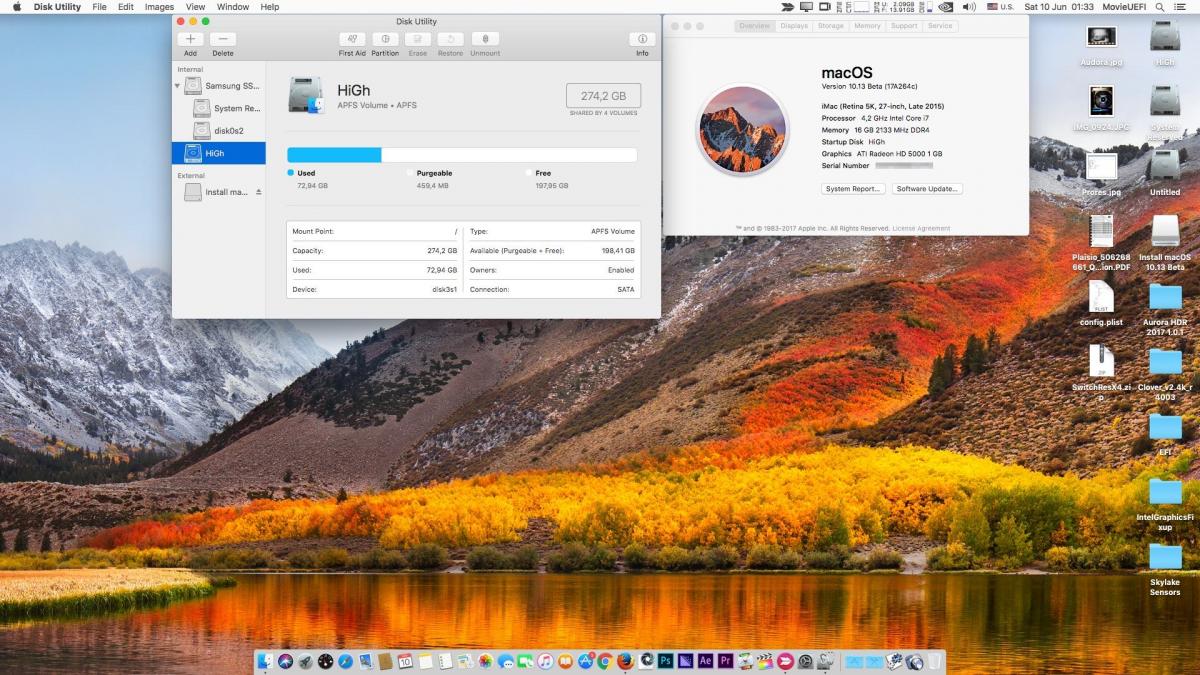Select the EFI folder on the desktop
Image resolution: width=1200 pixels, height=675 pixels.
click(x=1165, y=433)
